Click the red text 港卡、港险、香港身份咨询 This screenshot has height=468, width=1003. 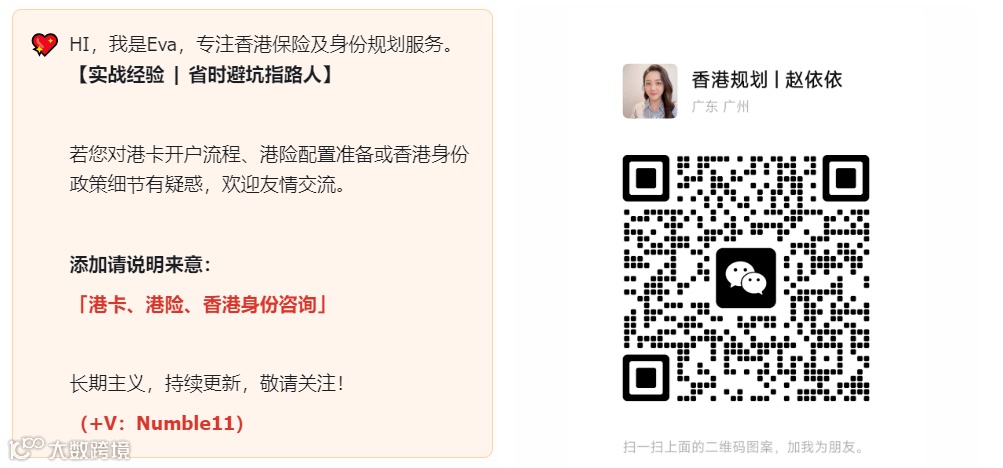tap(202, 305)
